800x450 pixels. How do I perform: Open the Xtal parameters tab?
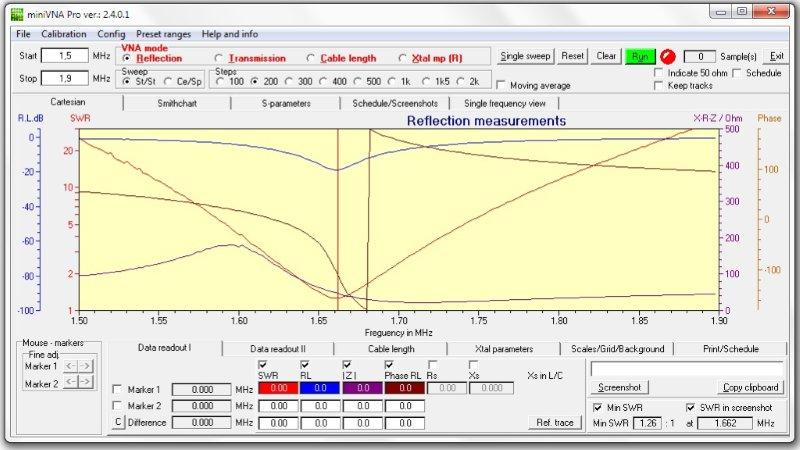pos(504,349)
